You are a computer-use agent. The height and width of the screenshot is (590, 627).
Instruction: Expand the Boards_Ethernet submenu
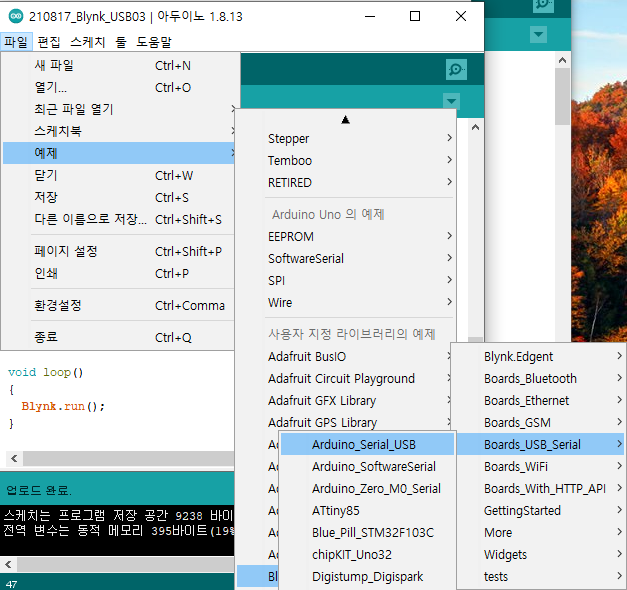(x=540, y=400)
